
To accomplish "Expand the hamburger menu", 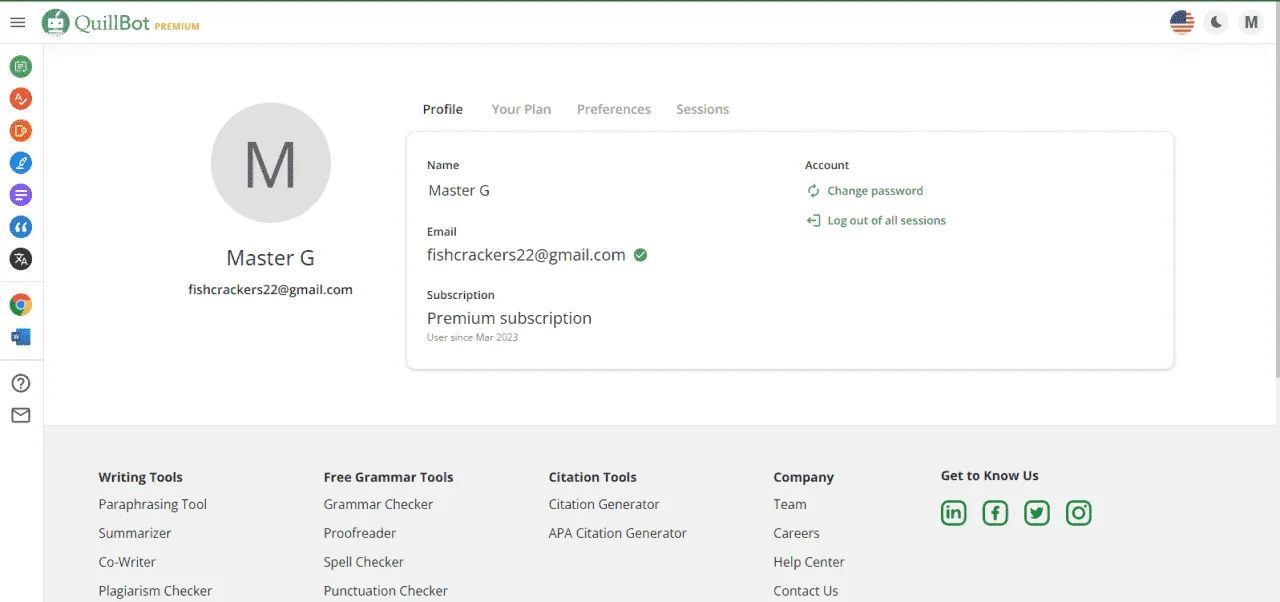I will [17, 22].
